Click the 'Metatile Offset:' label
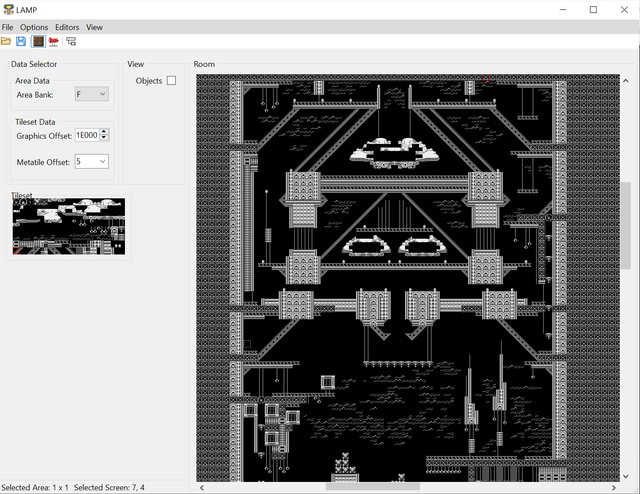 point(43,162)
